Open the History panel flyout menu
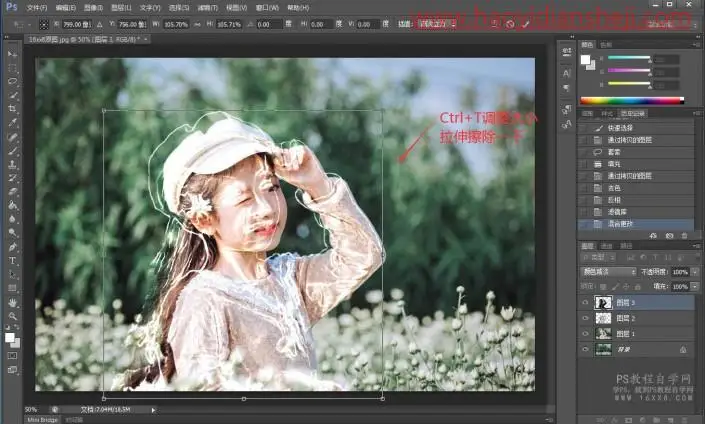Screen dimensions: 705x424 pyautogui.click(x=696, y=113)
